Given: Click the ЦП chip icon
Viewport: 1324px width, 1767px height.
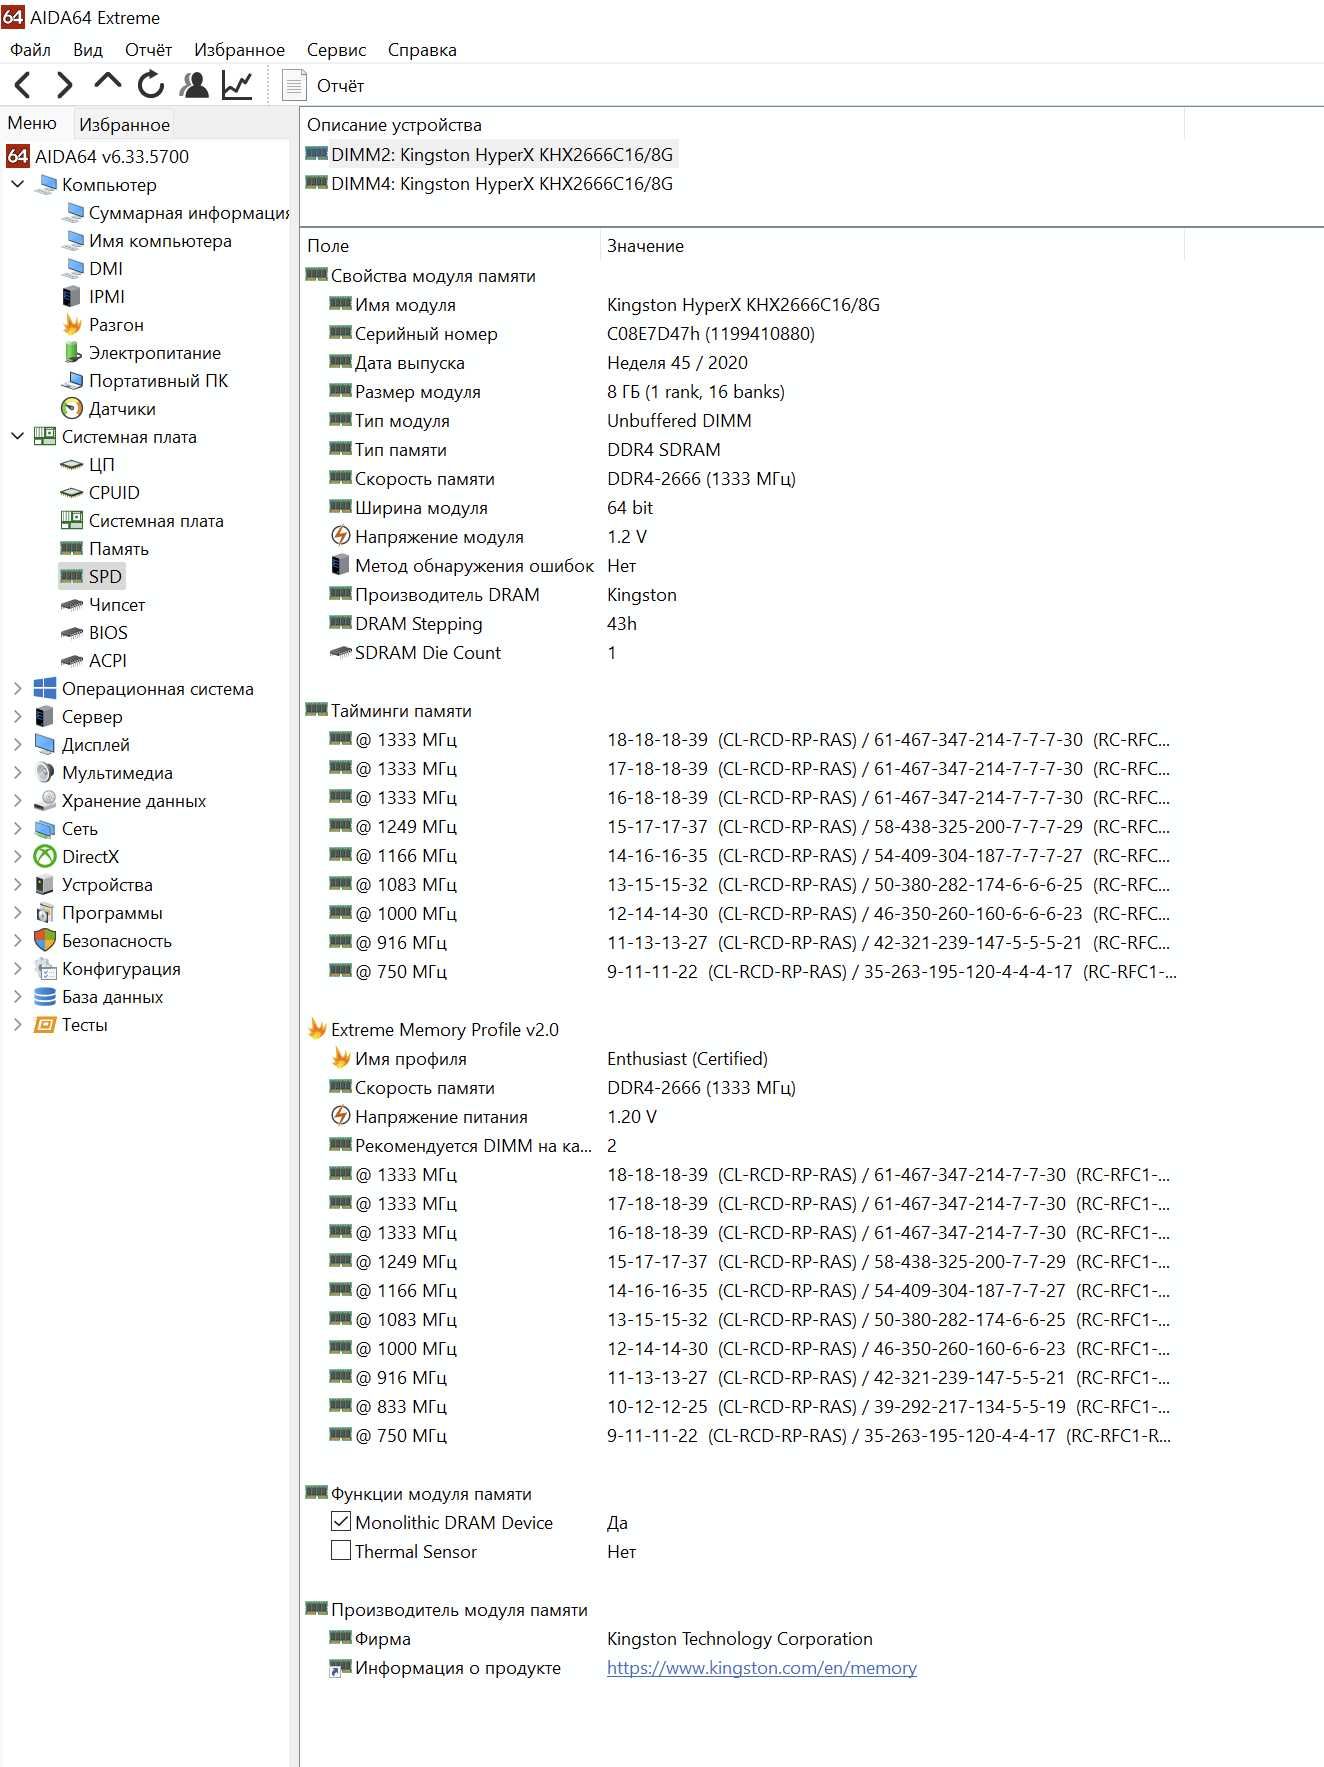Looking at the screenshot, I should pos(72,464).
